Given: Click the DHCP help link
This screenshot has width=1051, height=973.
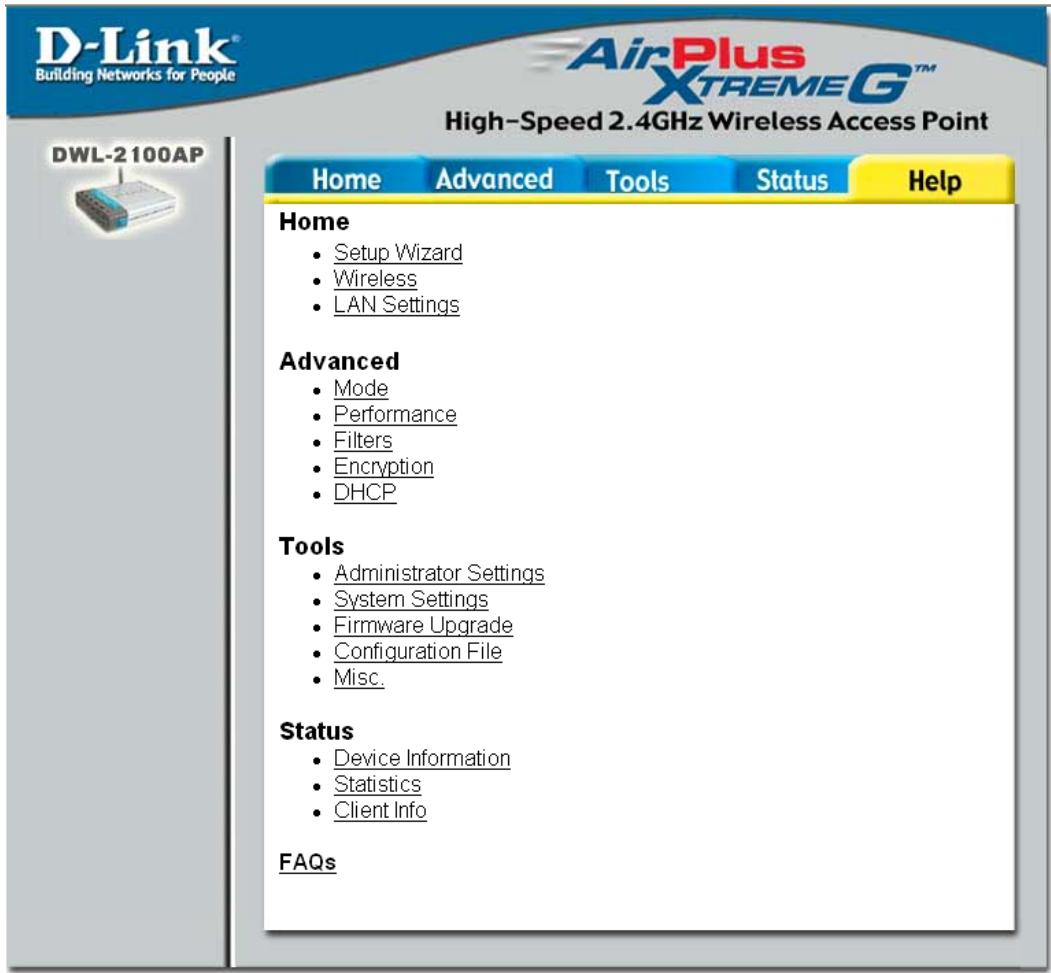Looking at the screenshot, I should coord(365,493).
